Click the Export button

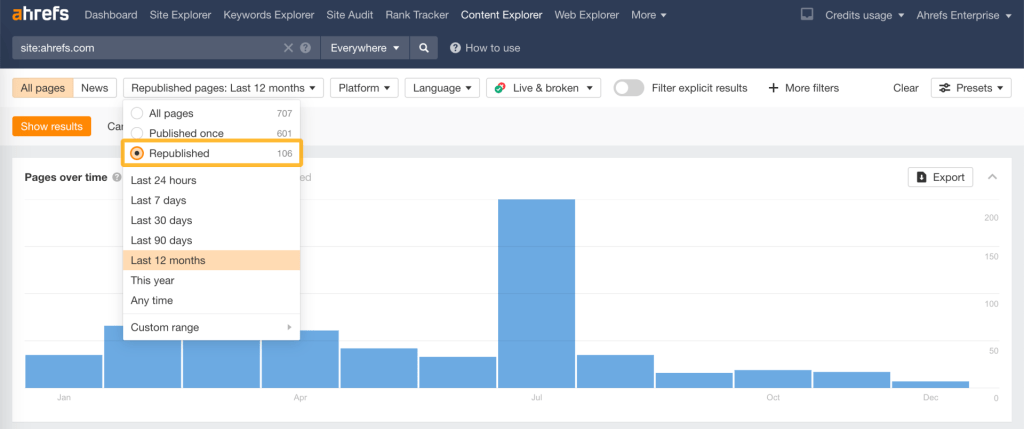point(940,177)
